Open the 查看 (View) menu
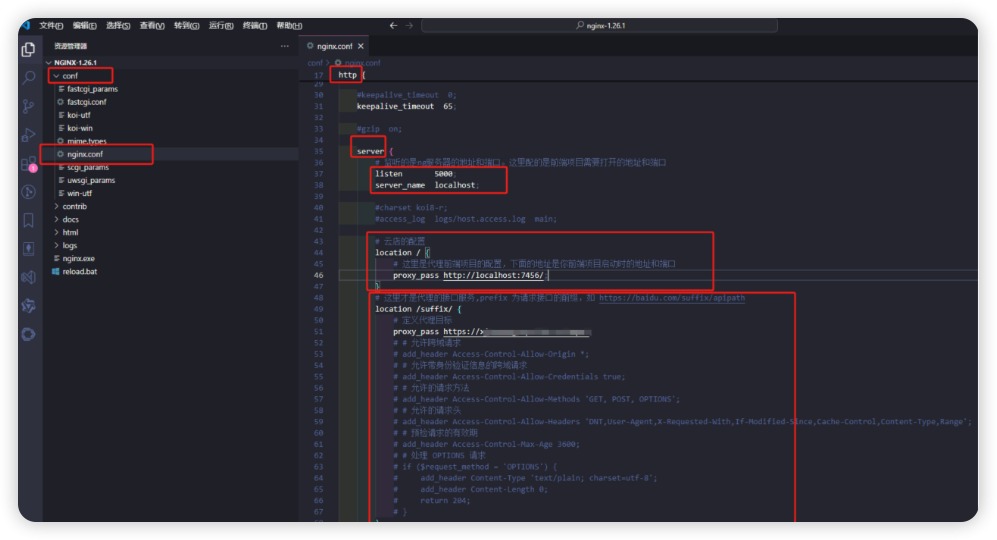The image size is (997, 540). tap(152, 25)
